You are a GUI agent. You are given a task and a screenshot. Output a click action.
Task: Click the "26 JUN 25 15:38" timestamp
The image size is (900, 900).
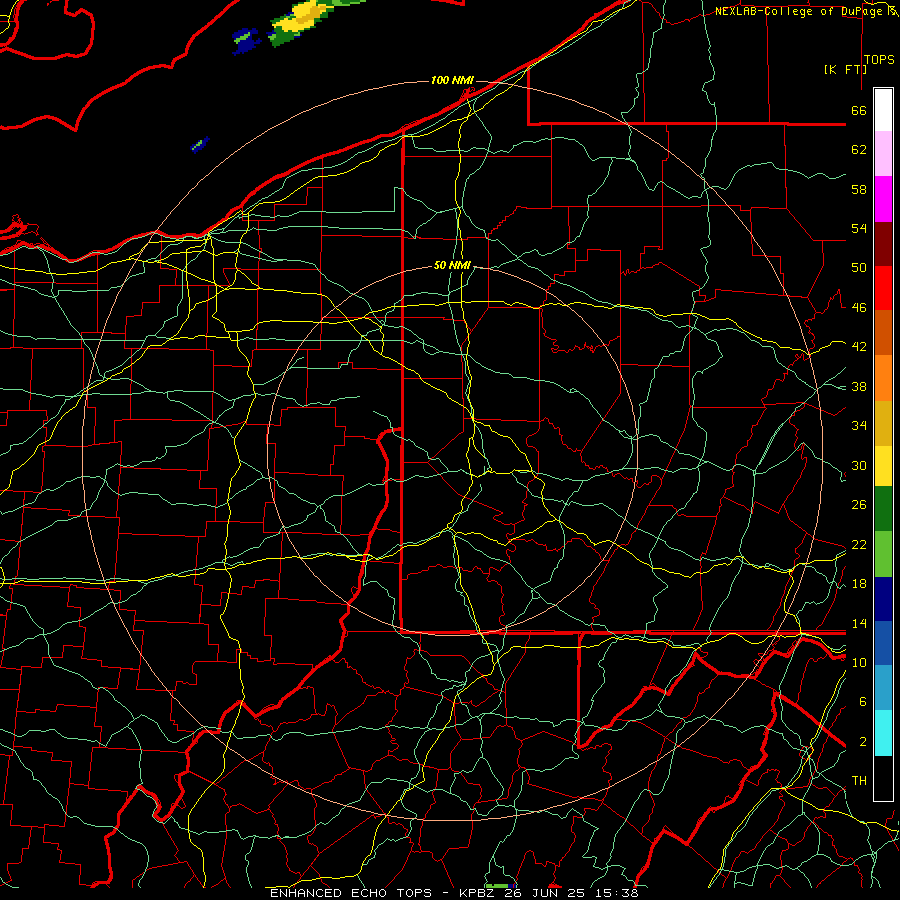point(571,893)
